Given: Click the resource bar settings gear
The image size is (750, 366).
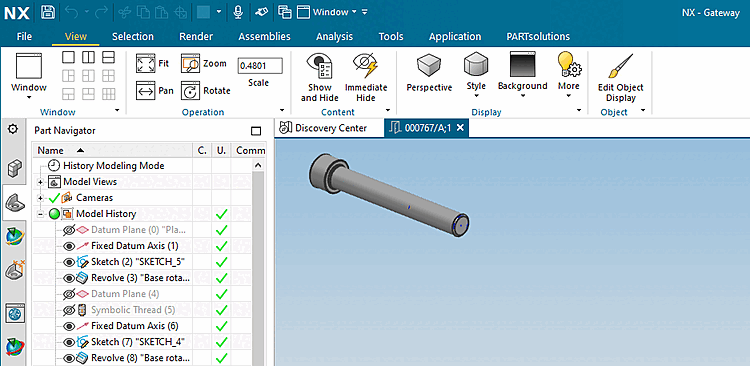Looking at the screenshot, I should coord(13,129).
